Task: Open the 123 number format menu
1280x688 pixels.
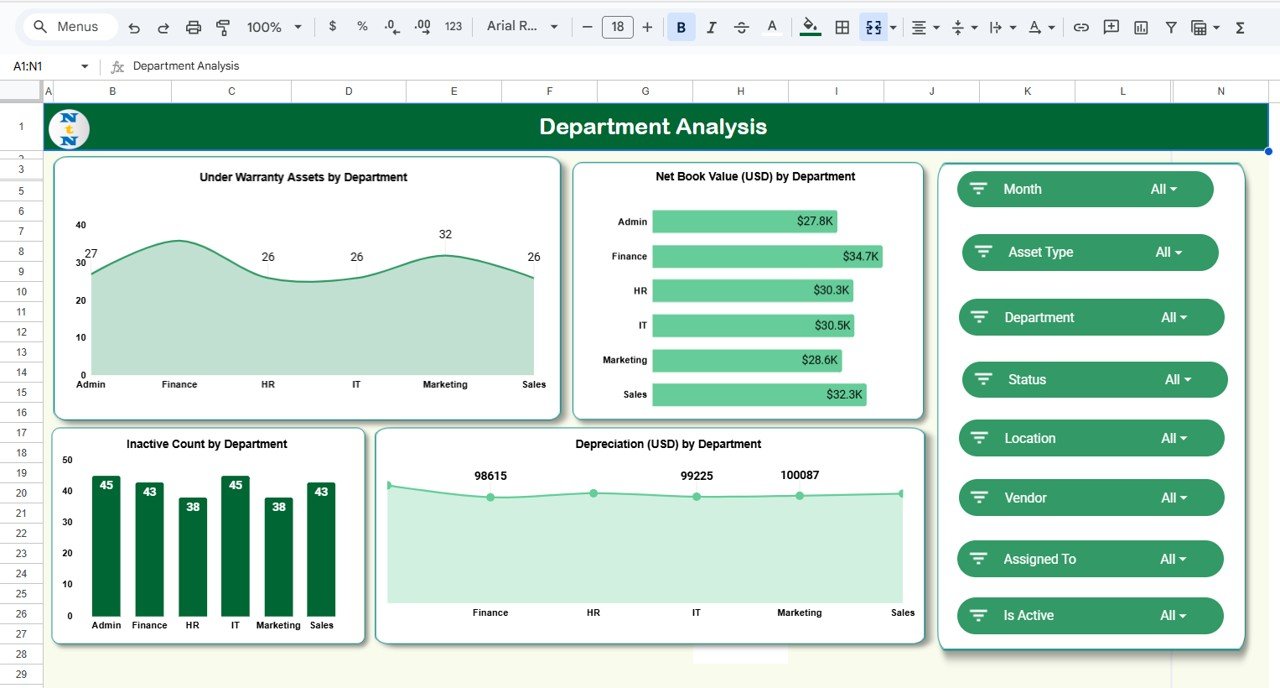Action: (x=453, y=27)
